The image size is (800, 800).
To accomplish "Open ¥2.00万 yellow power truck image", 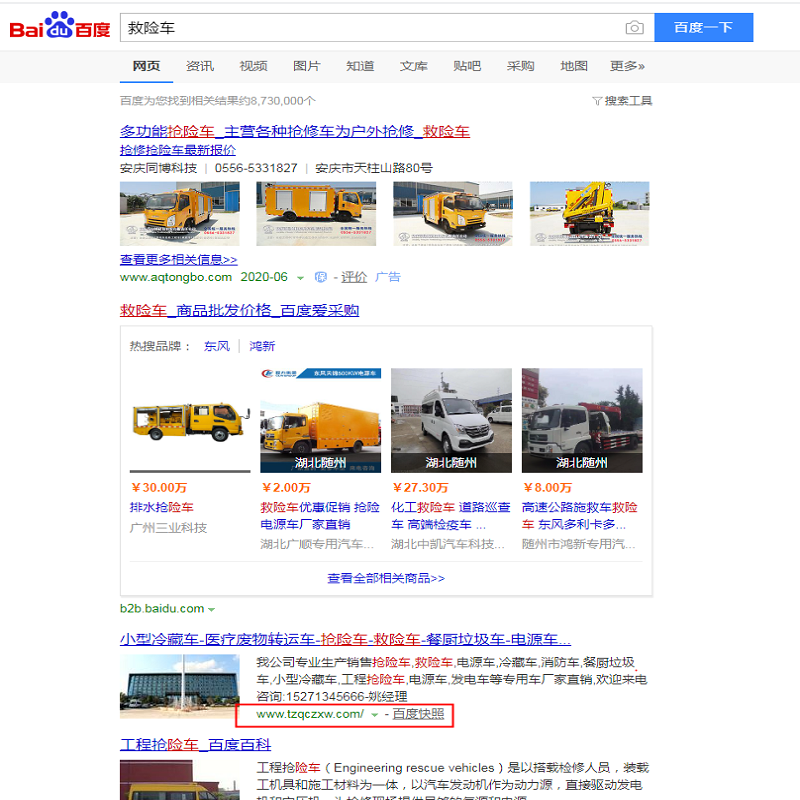I will point(320,421).
